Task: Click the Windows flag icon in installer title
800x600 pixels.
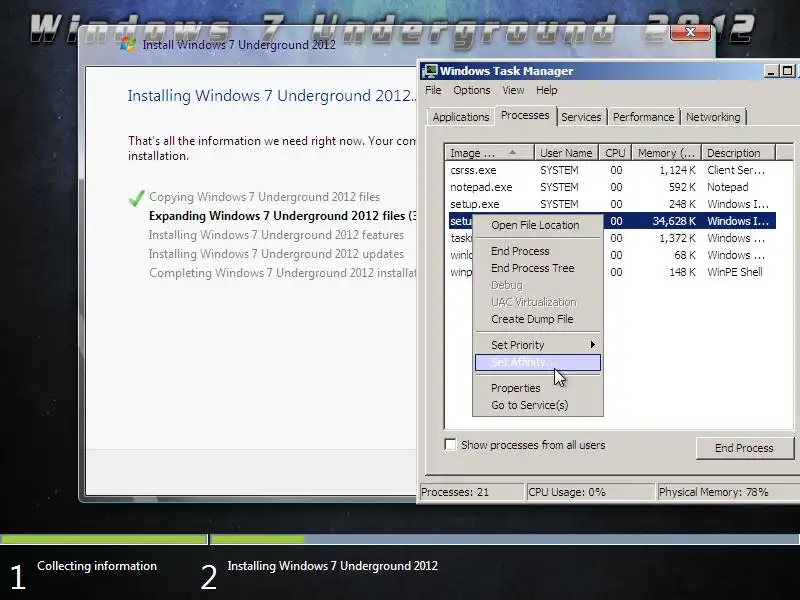Action: 128,44
